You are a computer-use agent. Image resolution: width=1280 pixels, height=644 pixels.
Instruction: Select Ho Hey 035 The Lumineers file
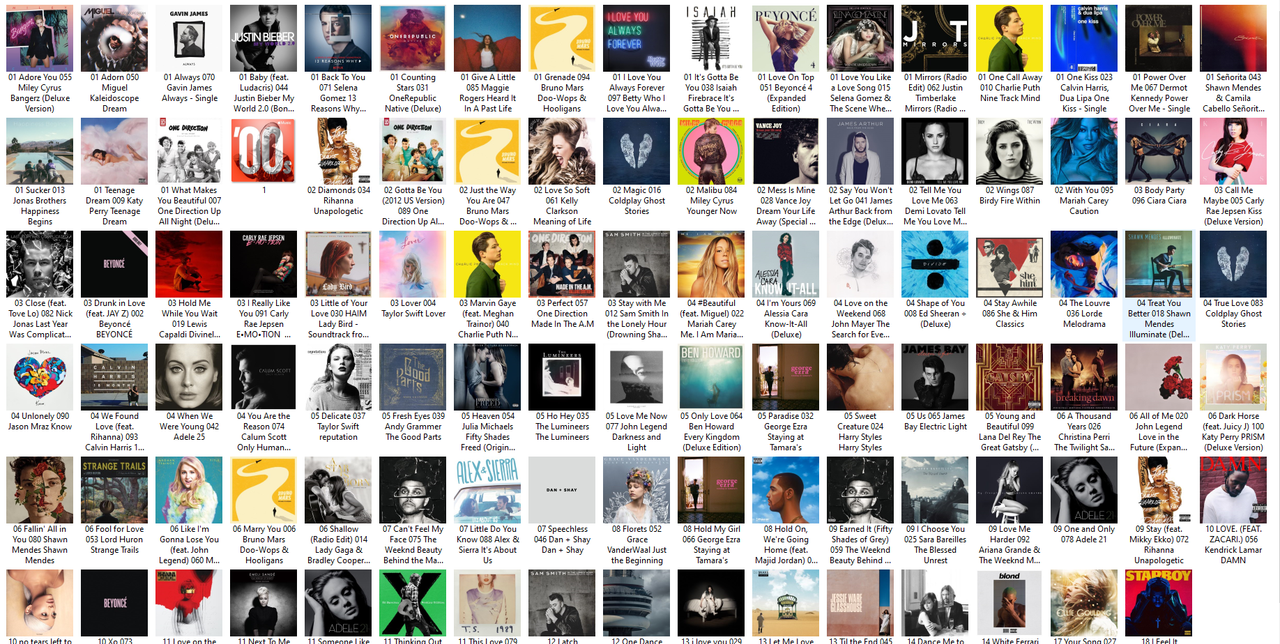coord(562,394)
